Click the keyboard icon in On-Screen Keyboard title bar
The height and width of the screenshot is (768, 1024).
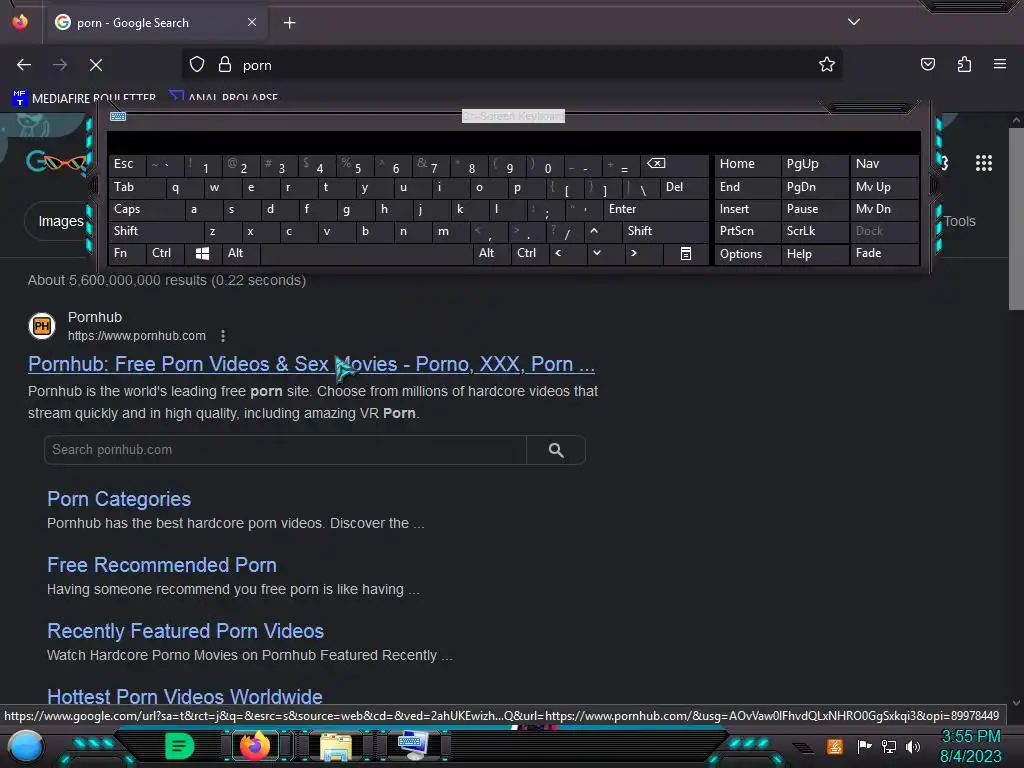pos(118,116)
